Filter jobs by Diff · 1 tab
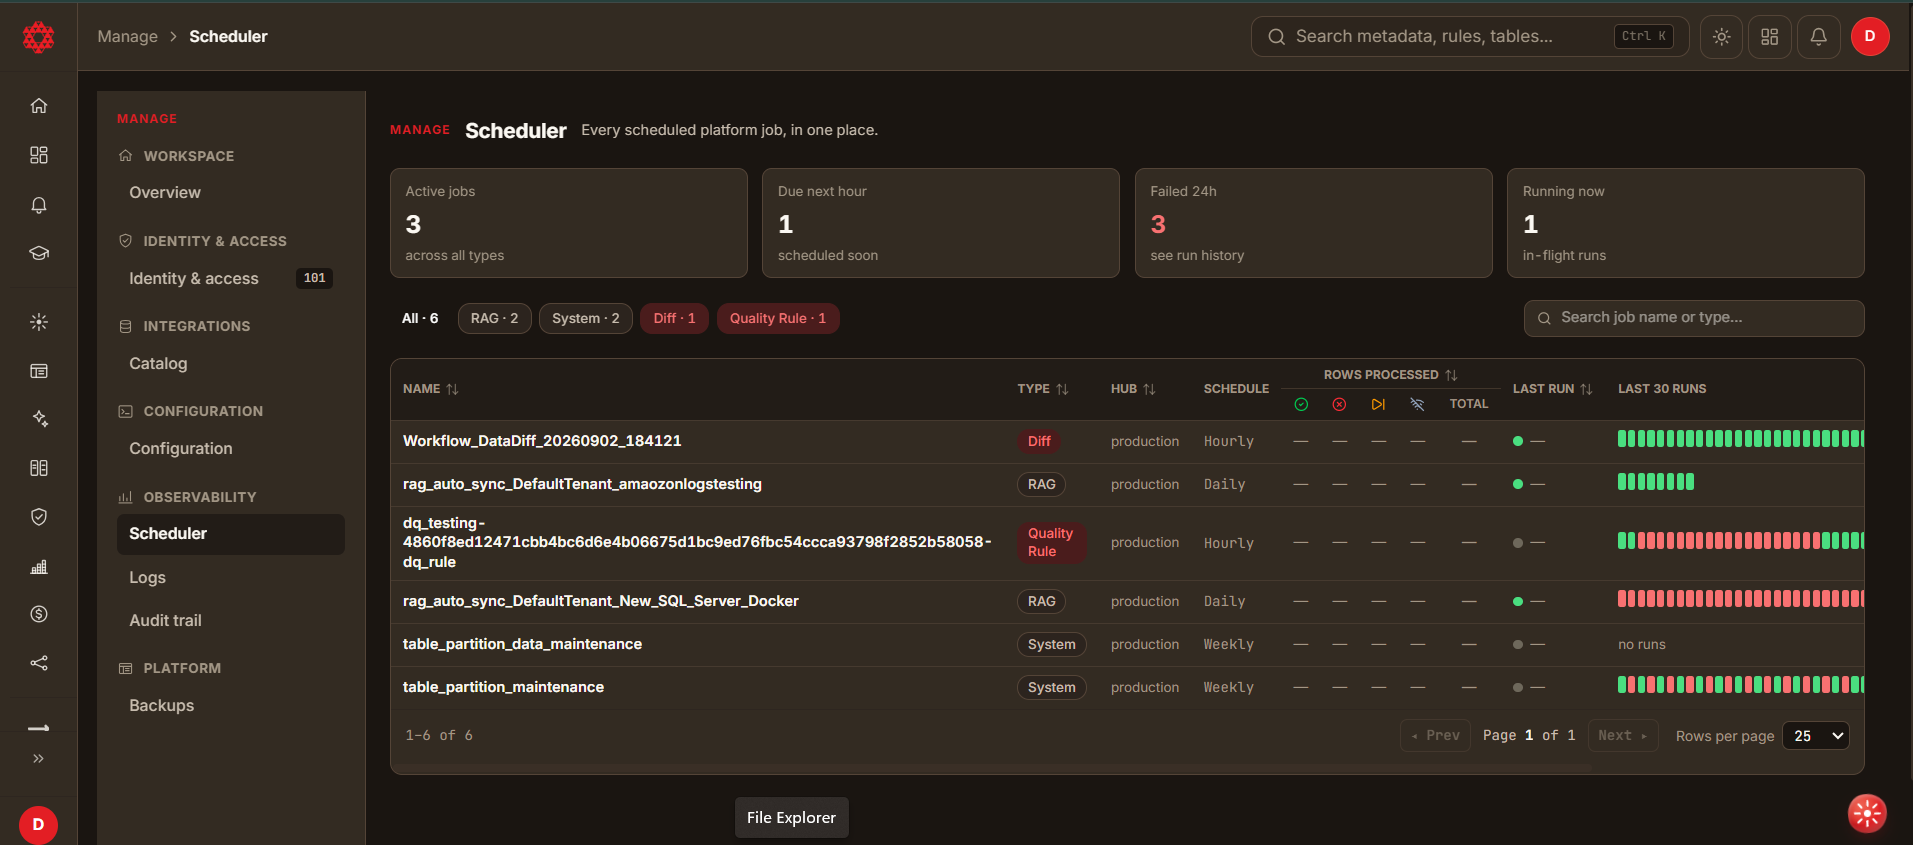 674,318
